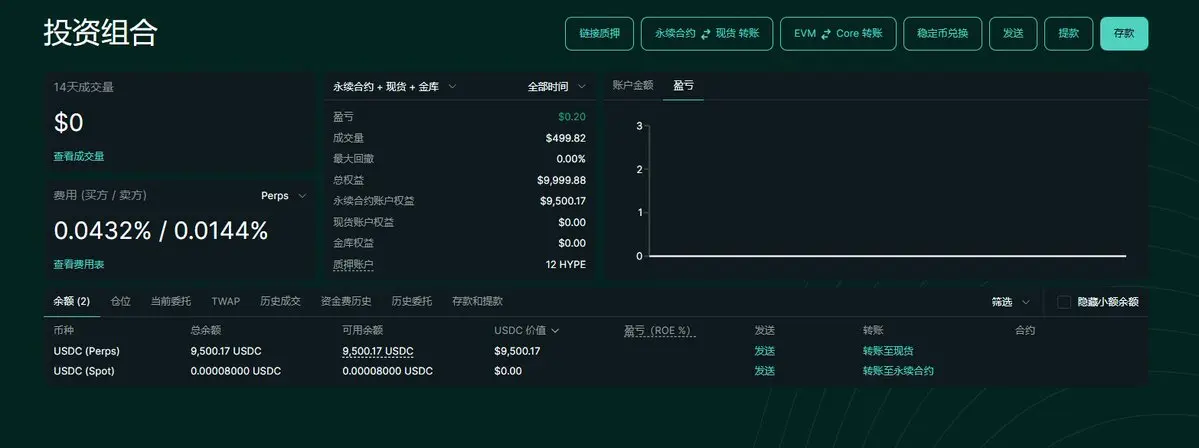Click 发送 in USDC (Spot) row

point(765,371)
